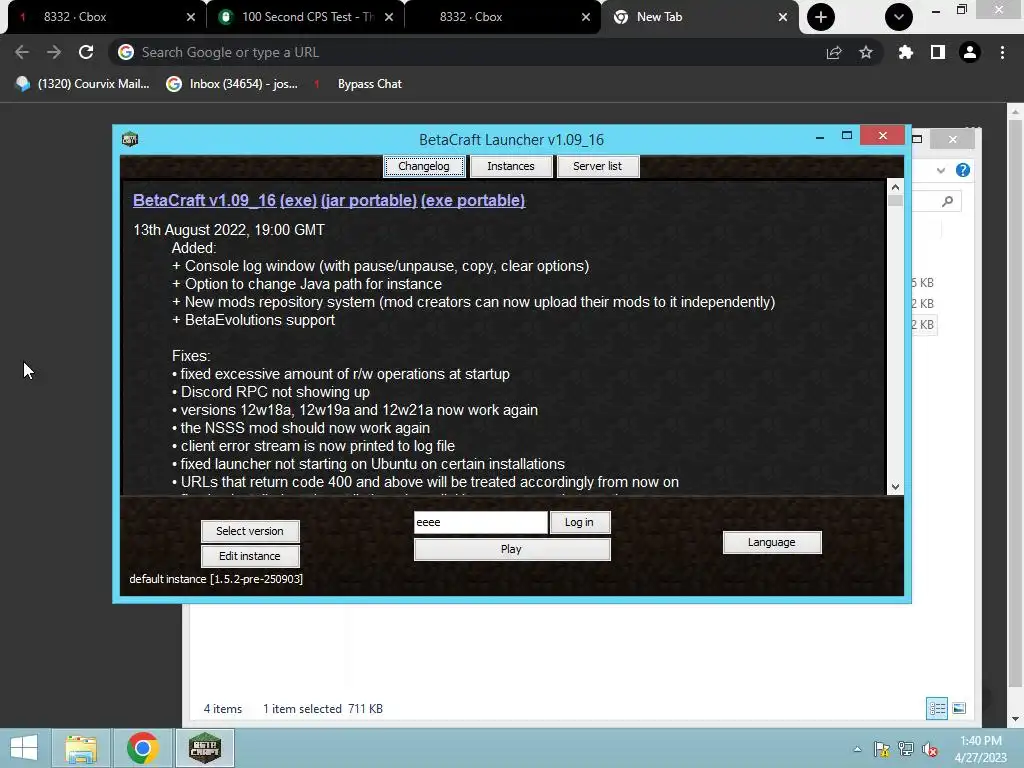Click the browser forward arrow

[x=54, y=52]
